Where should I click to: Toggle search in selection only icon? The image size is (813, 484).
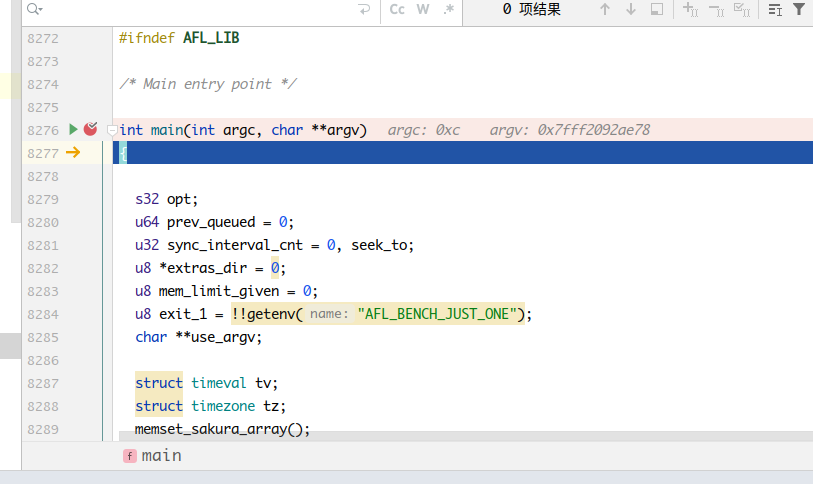(x=657, y=9)
